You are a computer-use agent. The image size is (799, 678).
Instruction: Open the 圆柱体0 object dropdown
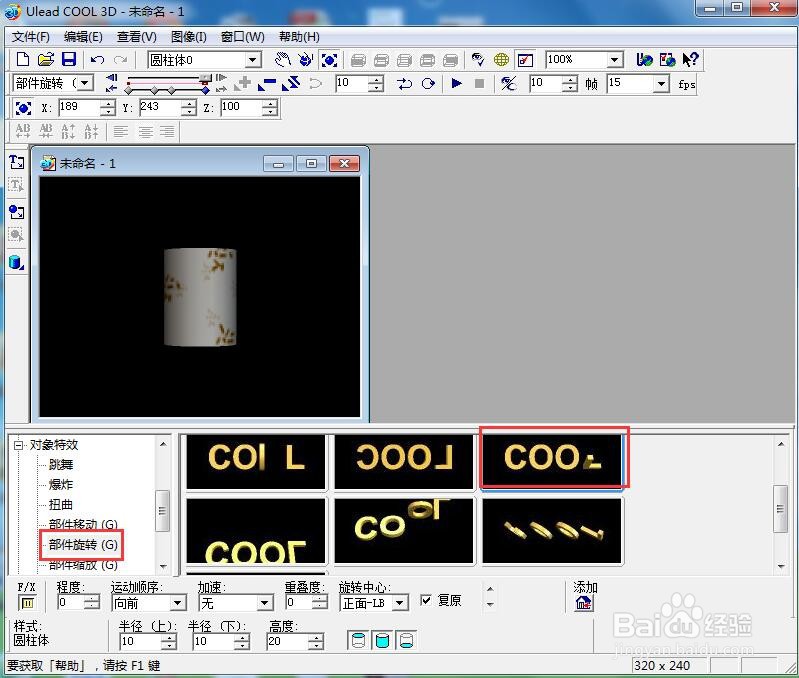pos(252,61)
